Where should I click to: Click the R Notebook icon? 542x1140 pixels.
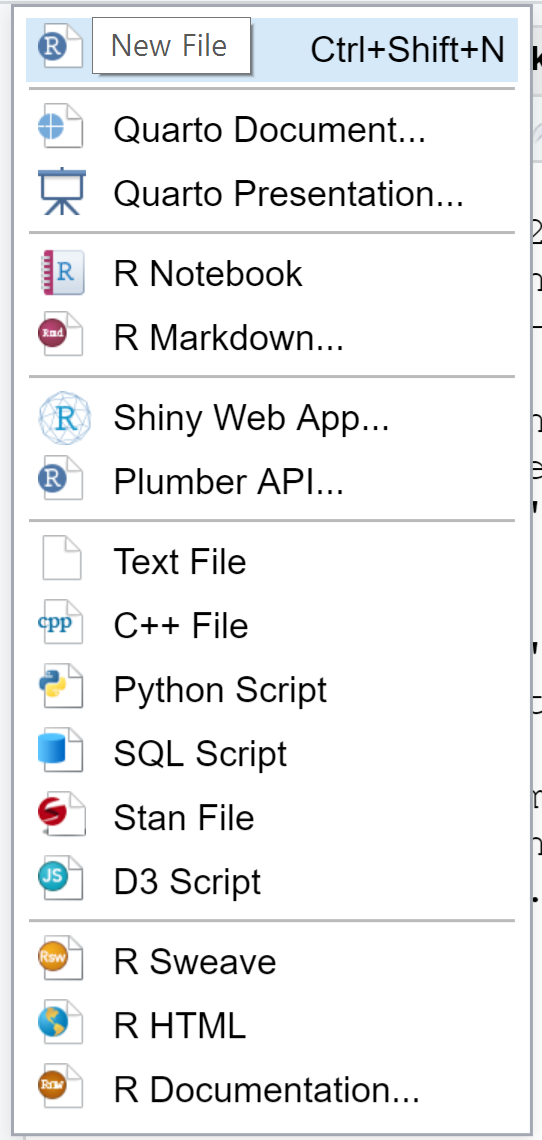[62, 273]
